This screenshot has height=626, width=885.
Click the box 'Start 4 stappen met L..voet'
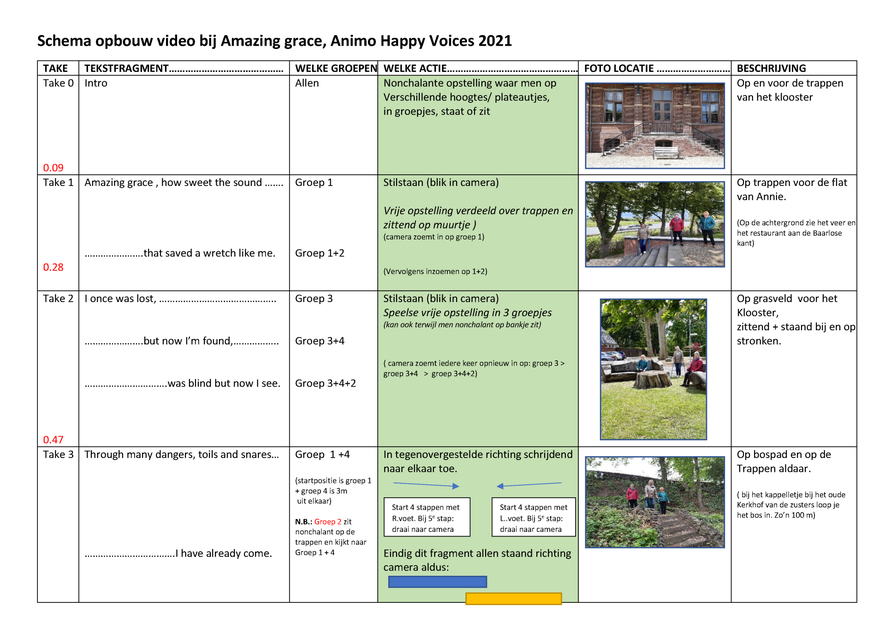533,517
